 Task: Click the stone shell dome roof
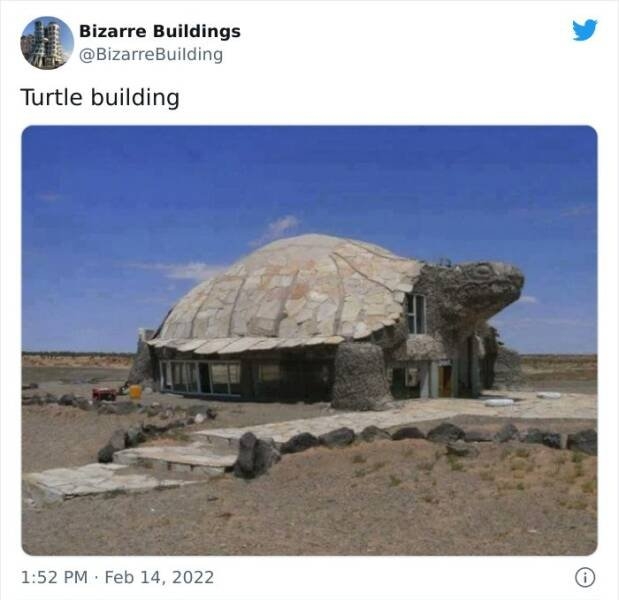click(x=288, y=290)
